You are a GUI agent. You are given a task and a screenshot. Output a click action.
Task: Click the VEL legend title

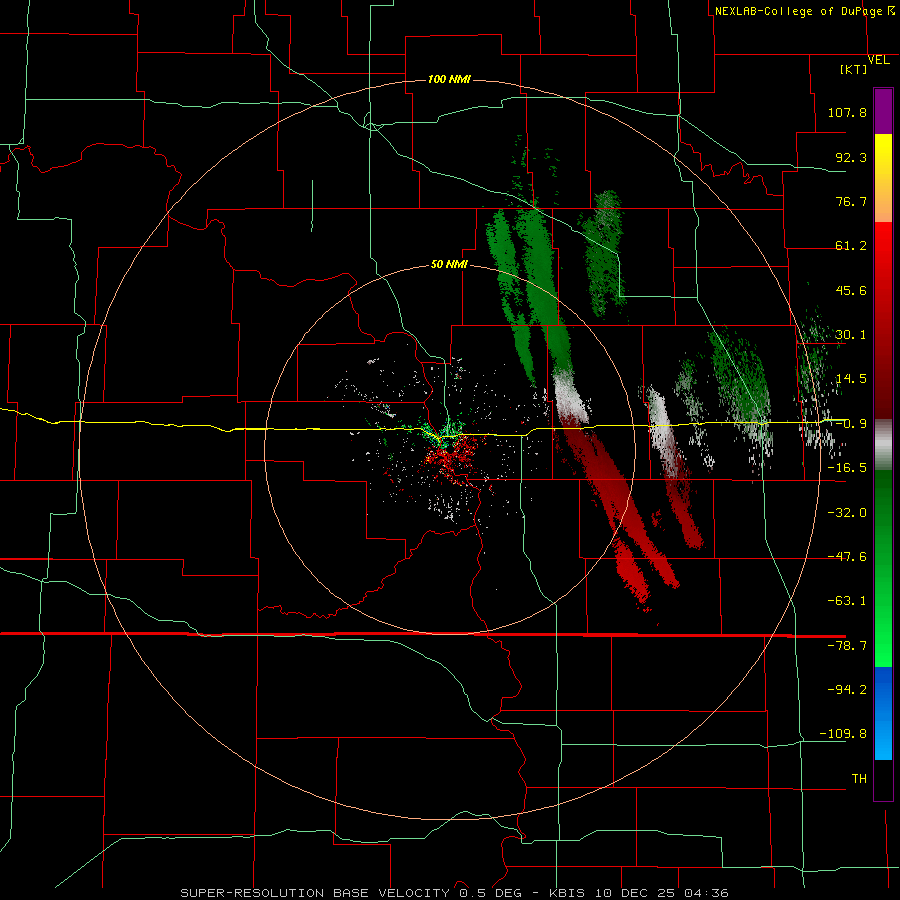[x=879, y=60]
